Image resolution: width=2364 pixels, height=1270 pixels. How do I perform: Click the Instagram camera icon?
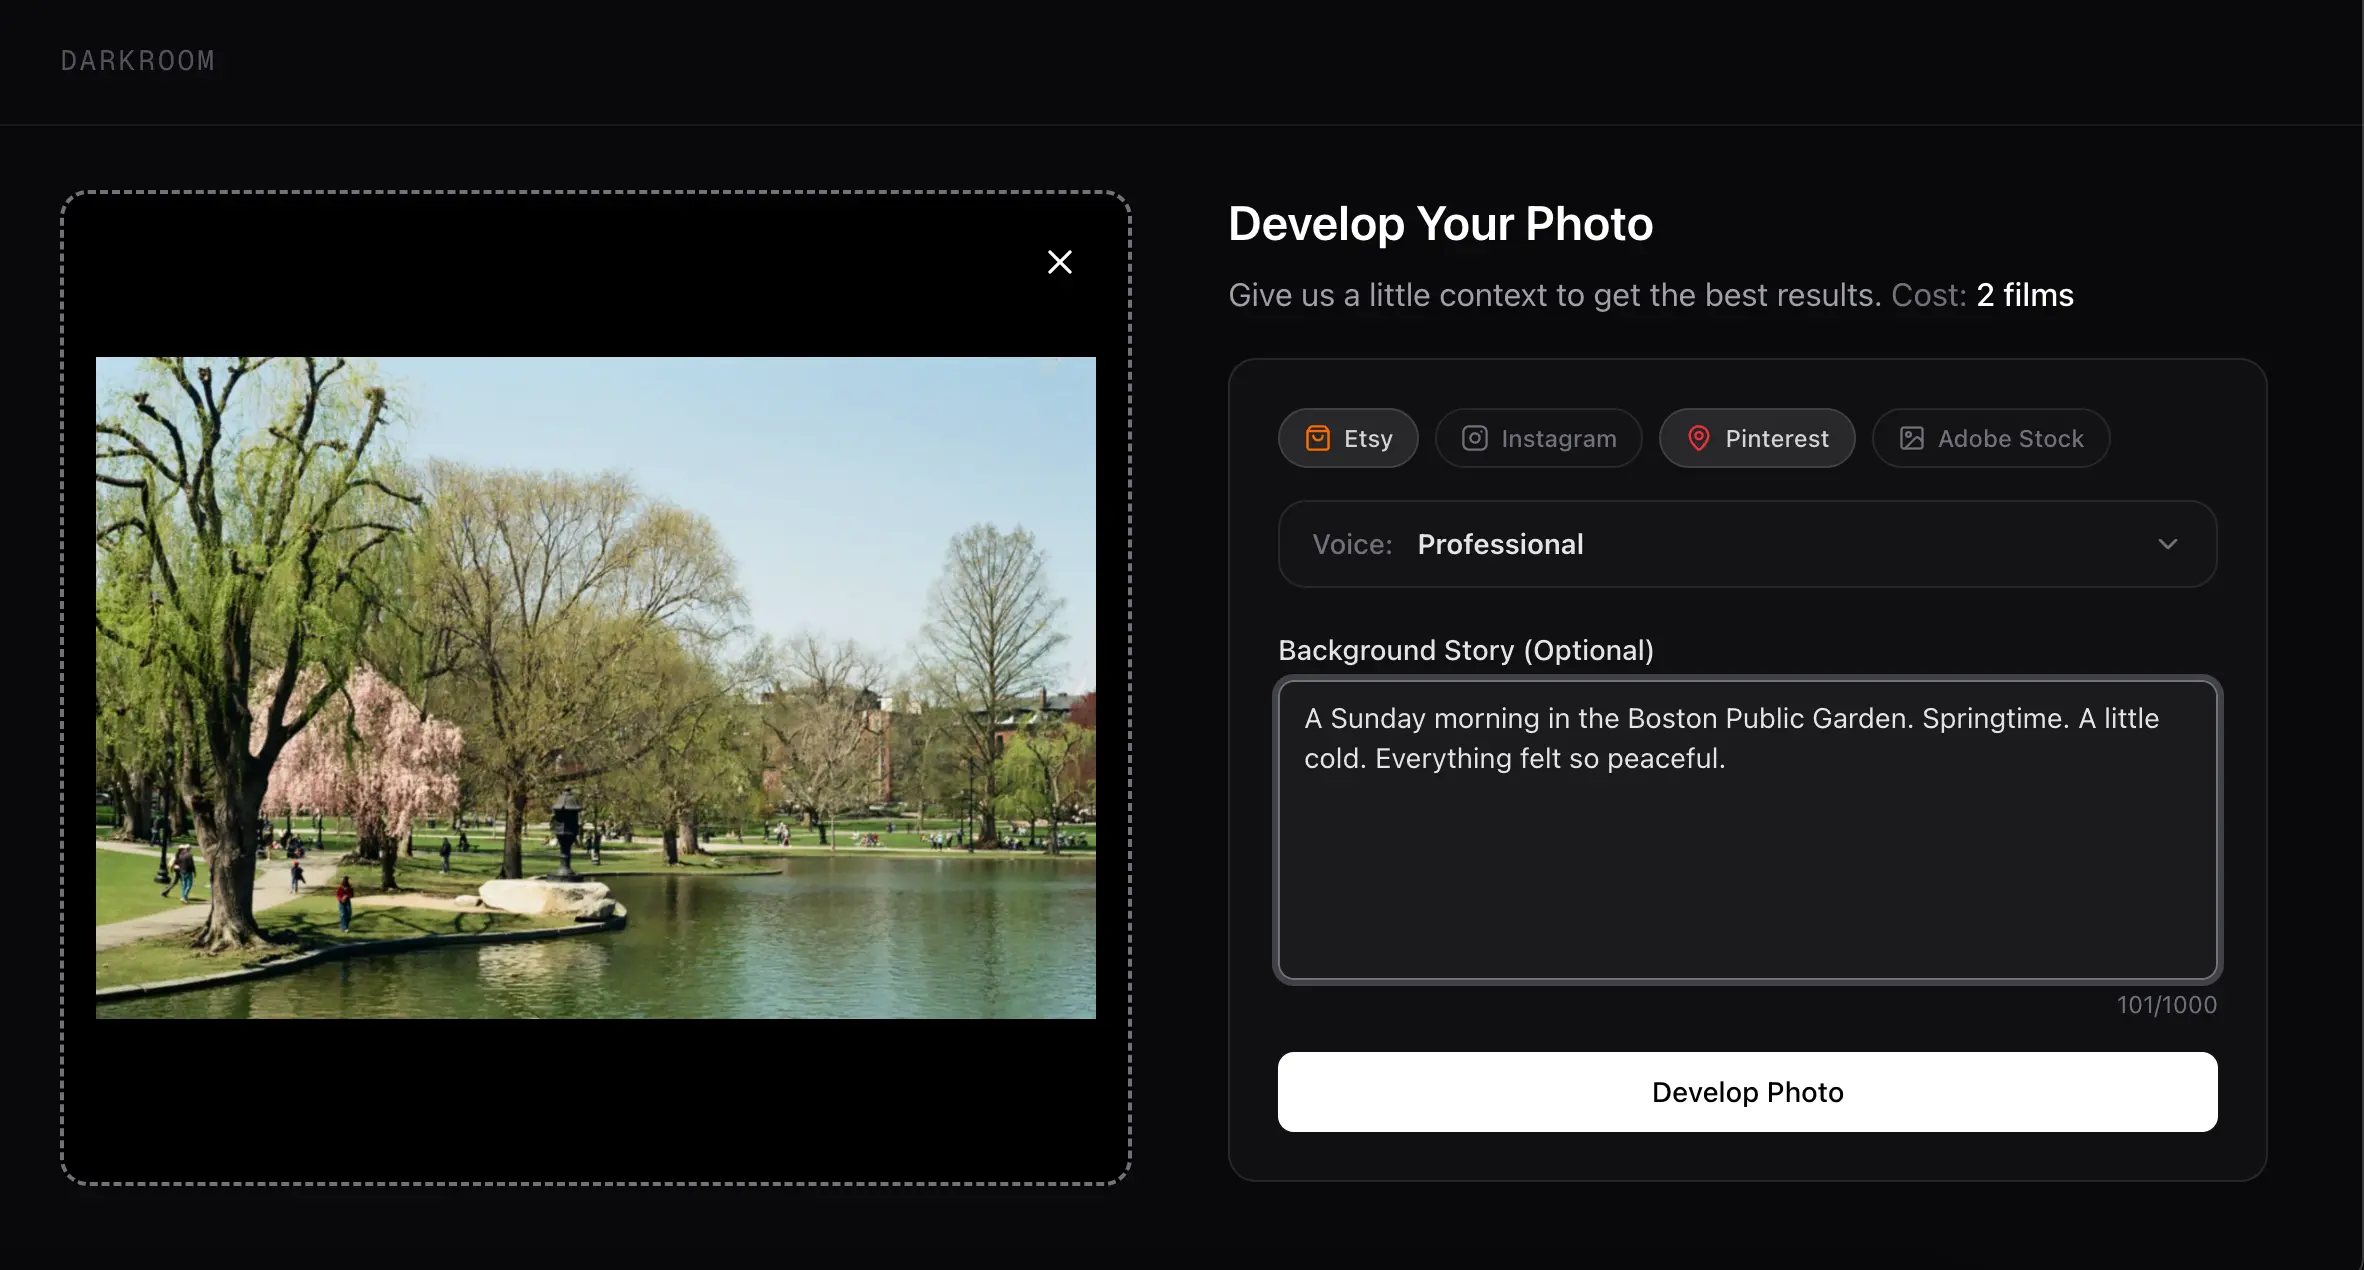[1474, 438]
